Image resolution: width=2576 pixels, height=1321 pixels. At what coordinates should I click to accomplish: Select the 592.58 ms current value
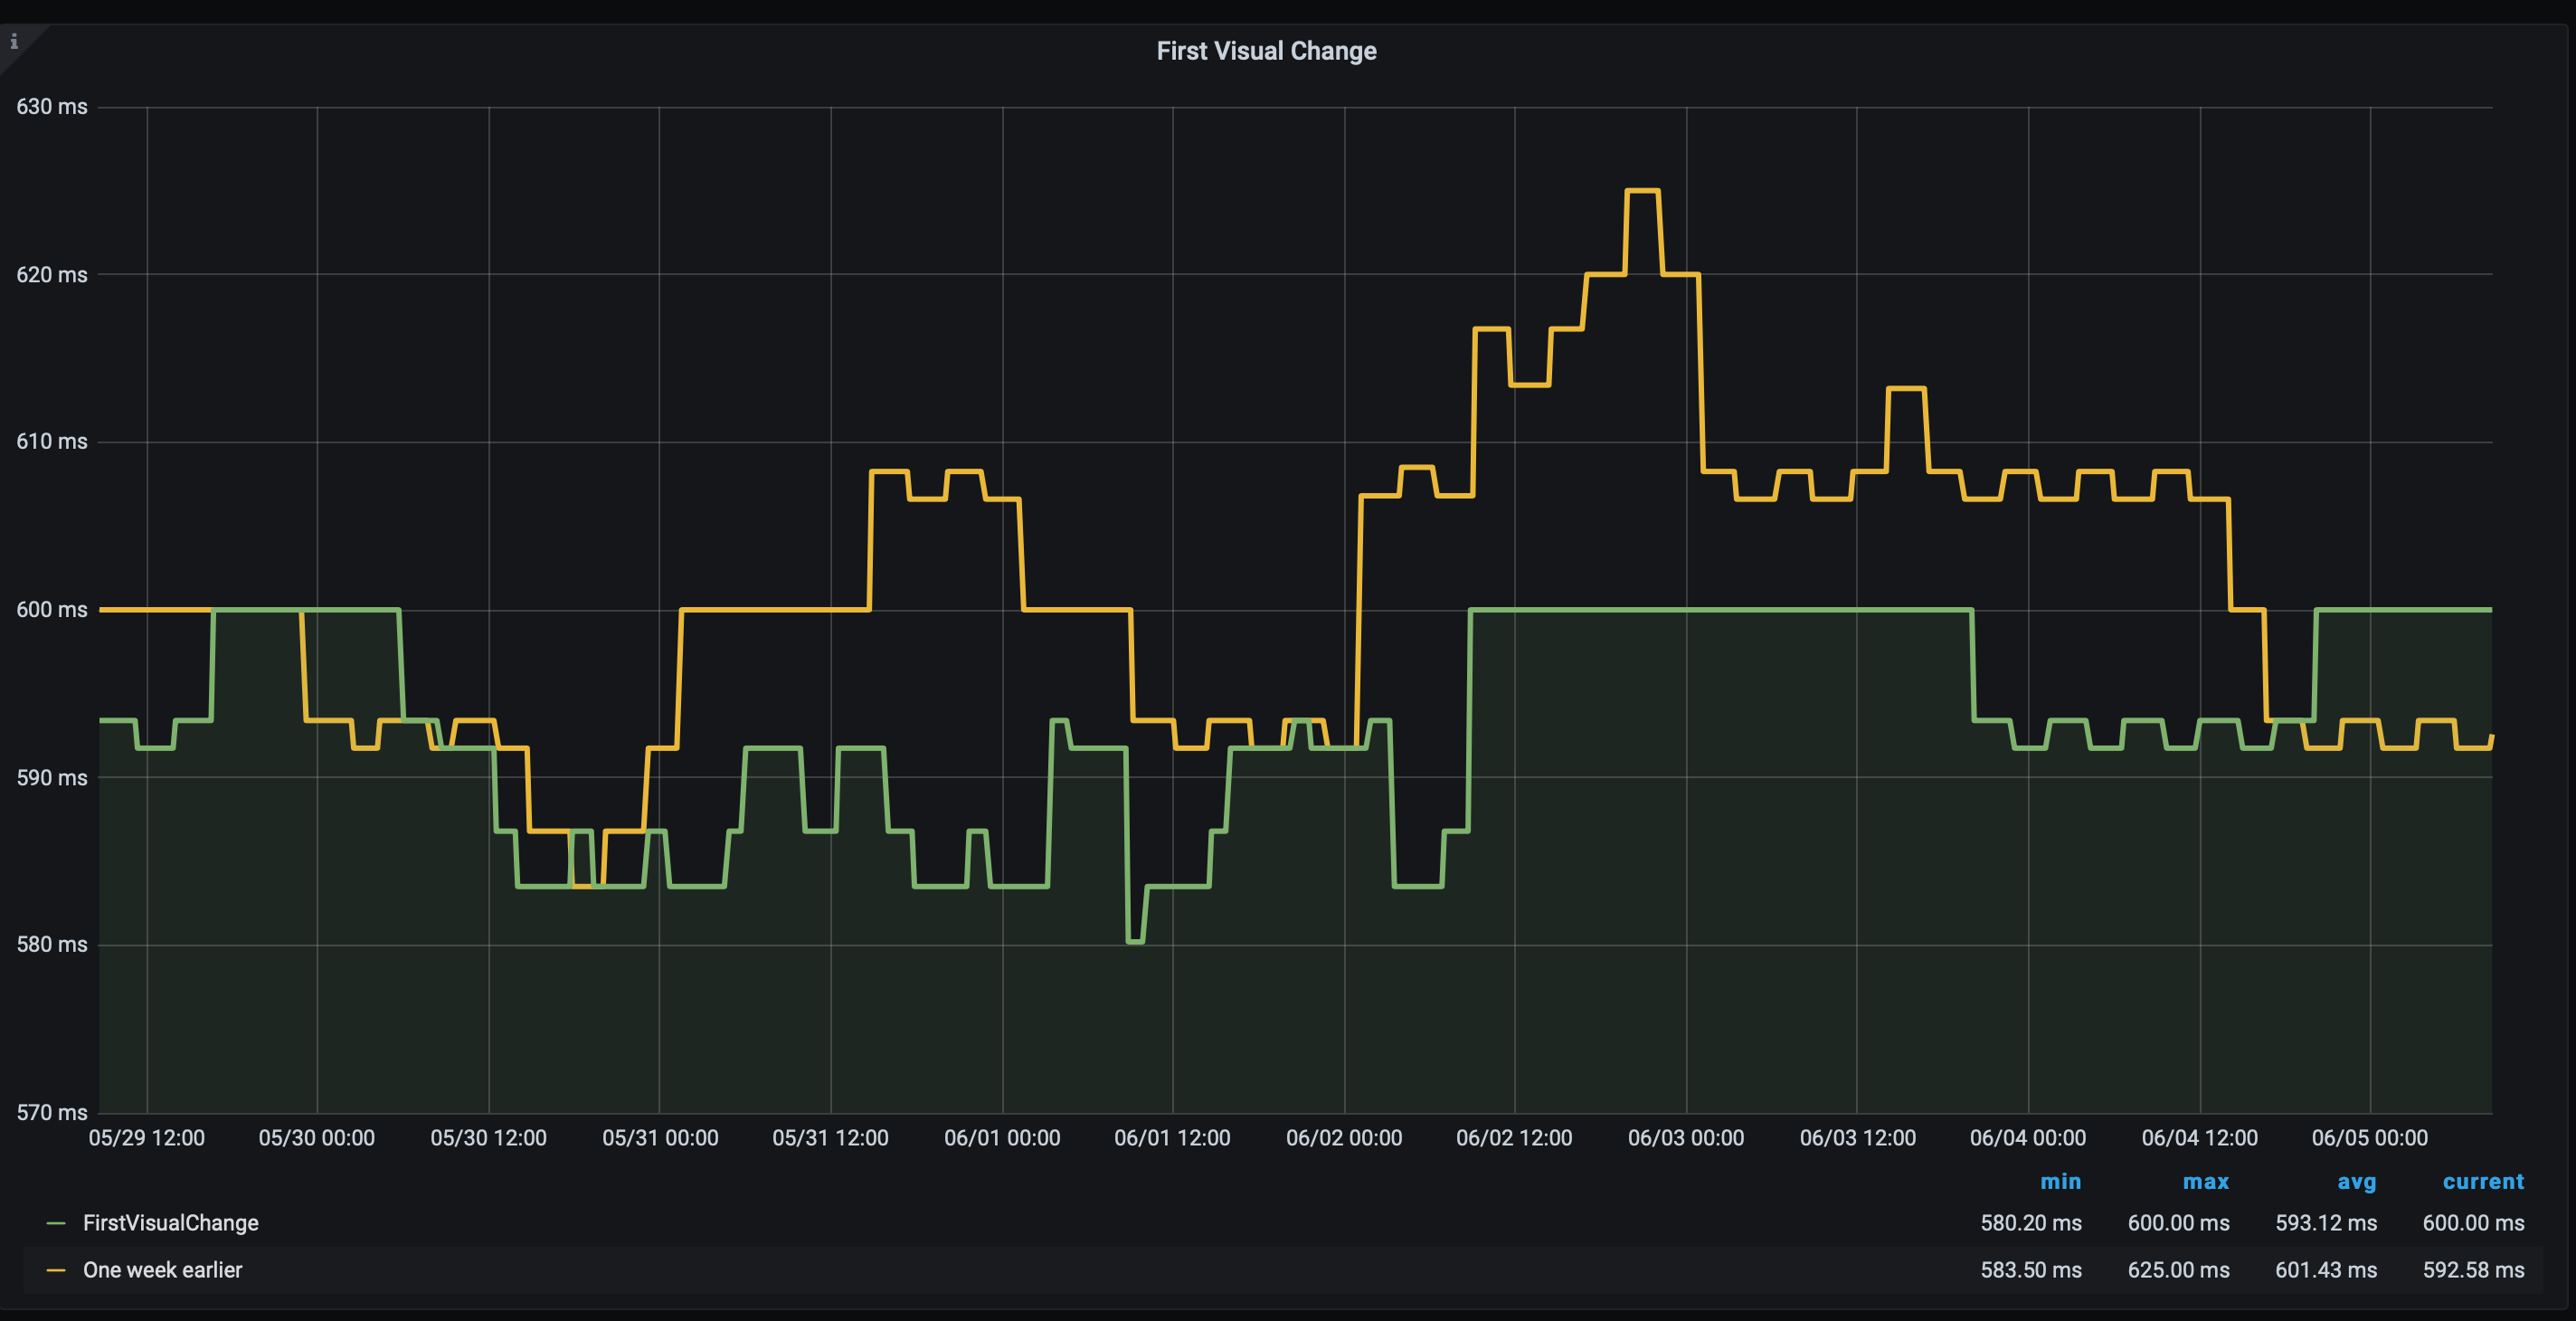click(2473, 1270)
